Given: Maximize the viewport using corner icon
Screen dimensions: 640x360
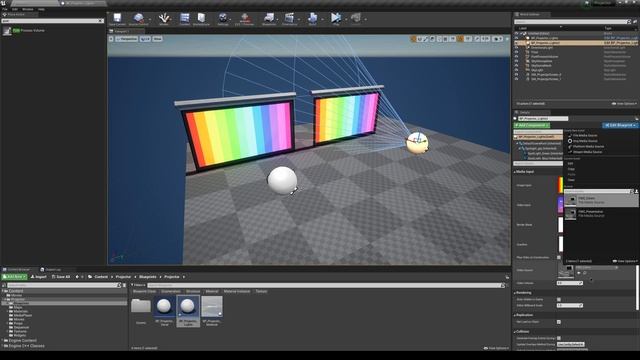Looking at the screenshot, I should [x=507, y=39].
